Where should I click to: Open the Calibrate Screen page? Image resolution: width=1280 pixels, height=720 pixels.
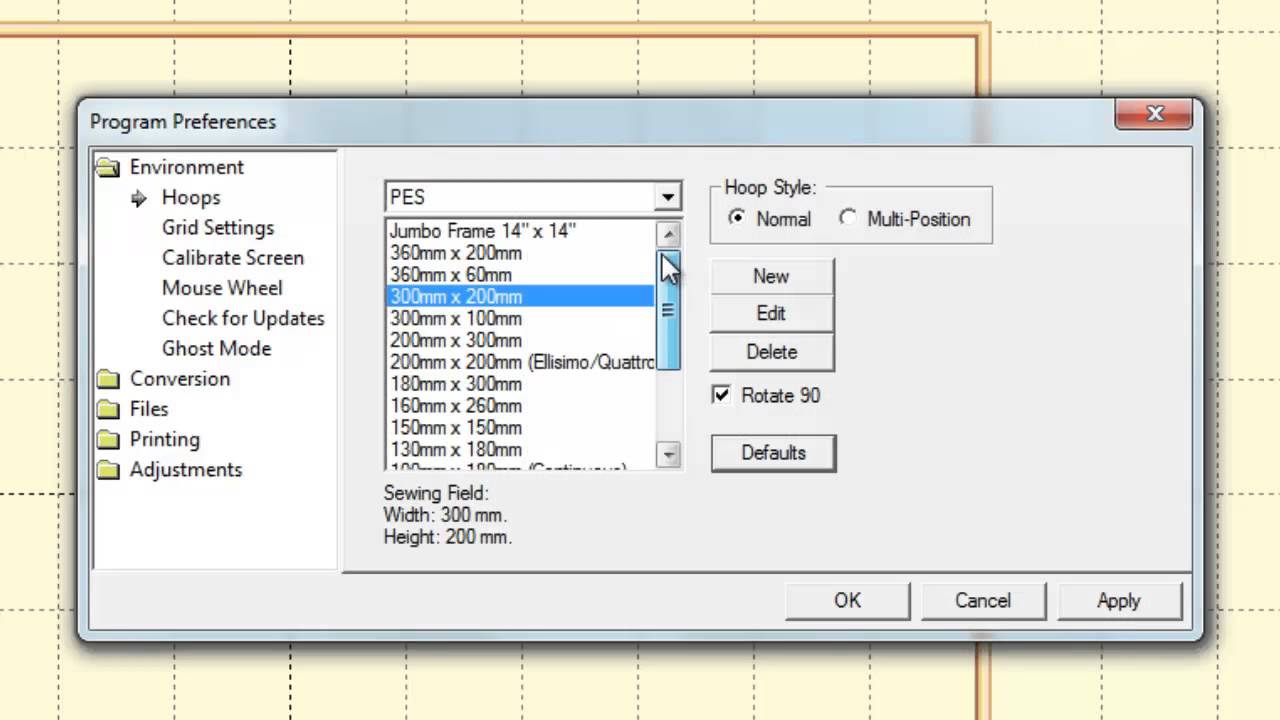233,258
